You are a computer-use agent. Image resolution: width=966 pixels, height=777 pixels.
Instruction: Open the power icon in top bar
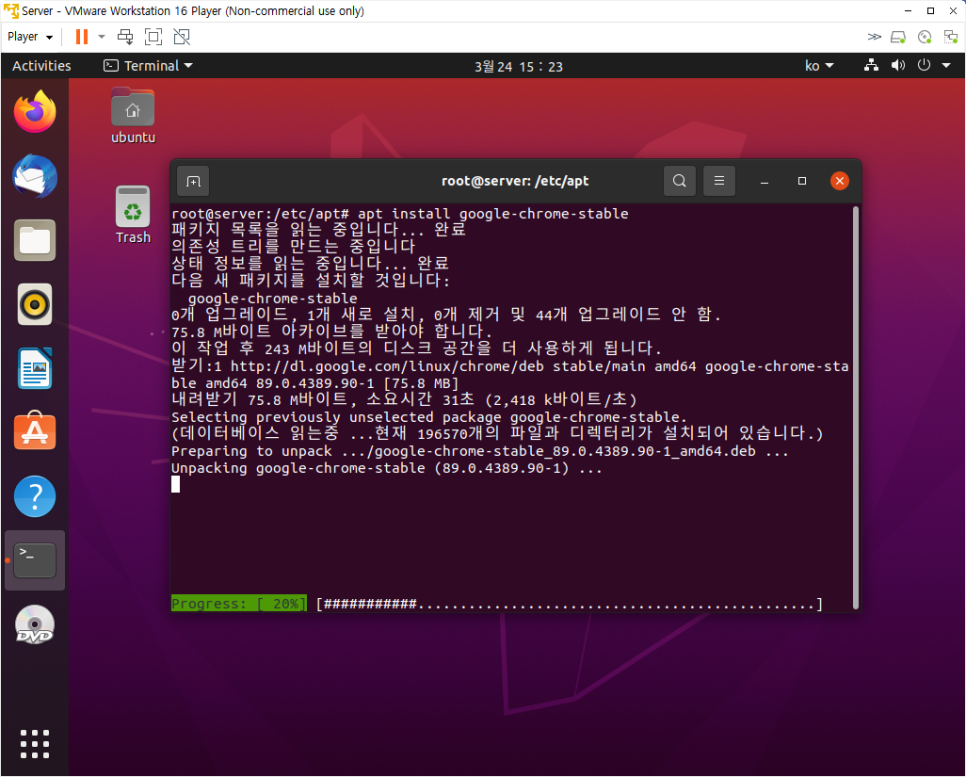point(923,65)
